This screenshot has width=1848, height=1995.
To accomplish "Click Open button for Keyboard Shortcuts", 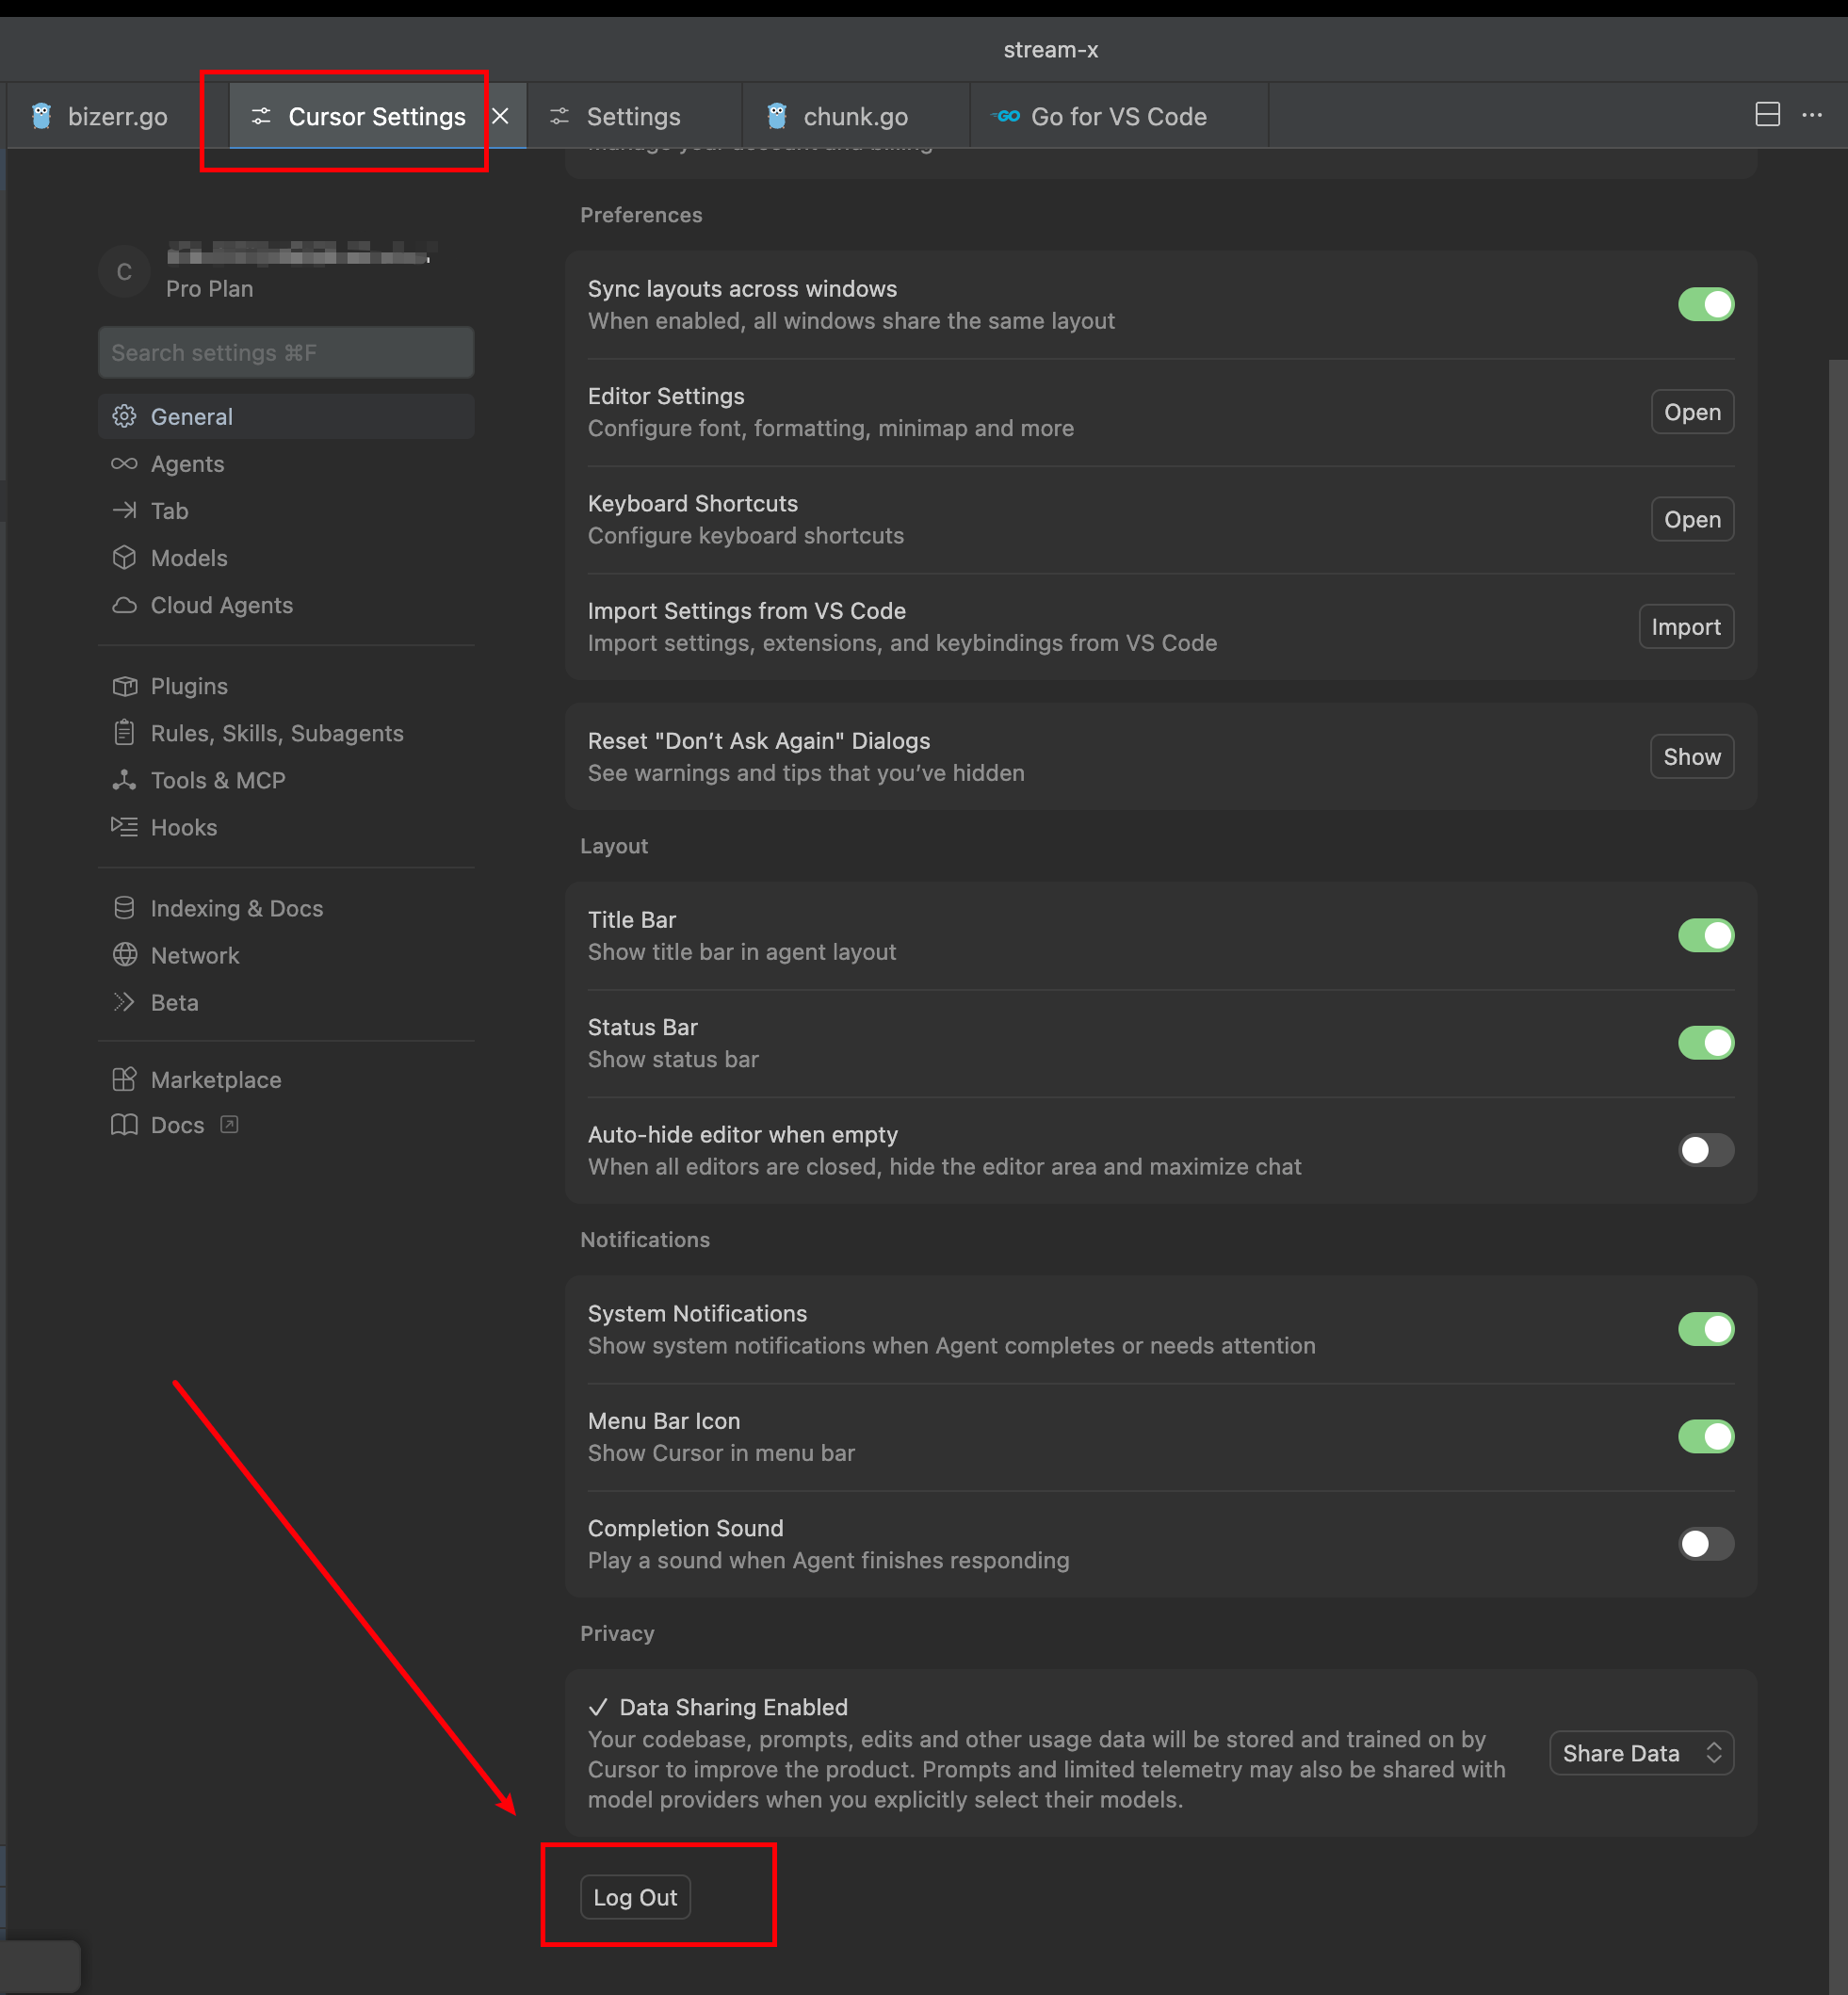I will click(x=1692, y=518).
